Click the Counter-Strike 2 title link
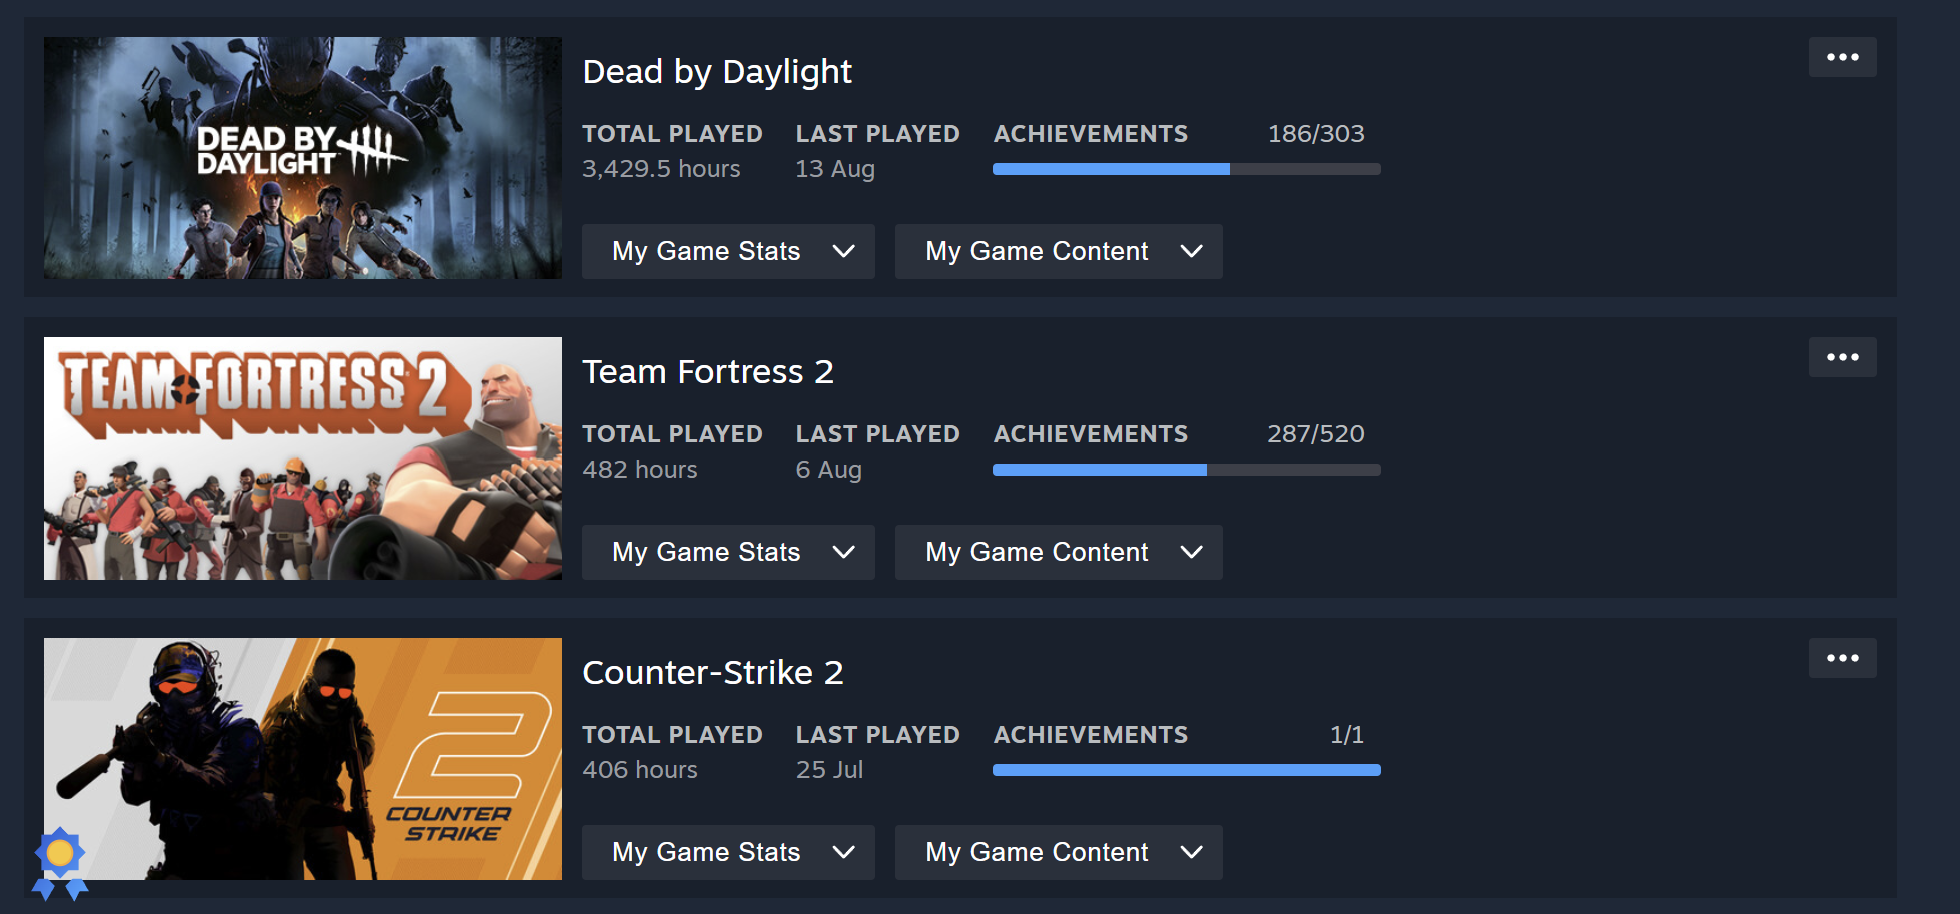1960x914 pixels. [713, 673]
